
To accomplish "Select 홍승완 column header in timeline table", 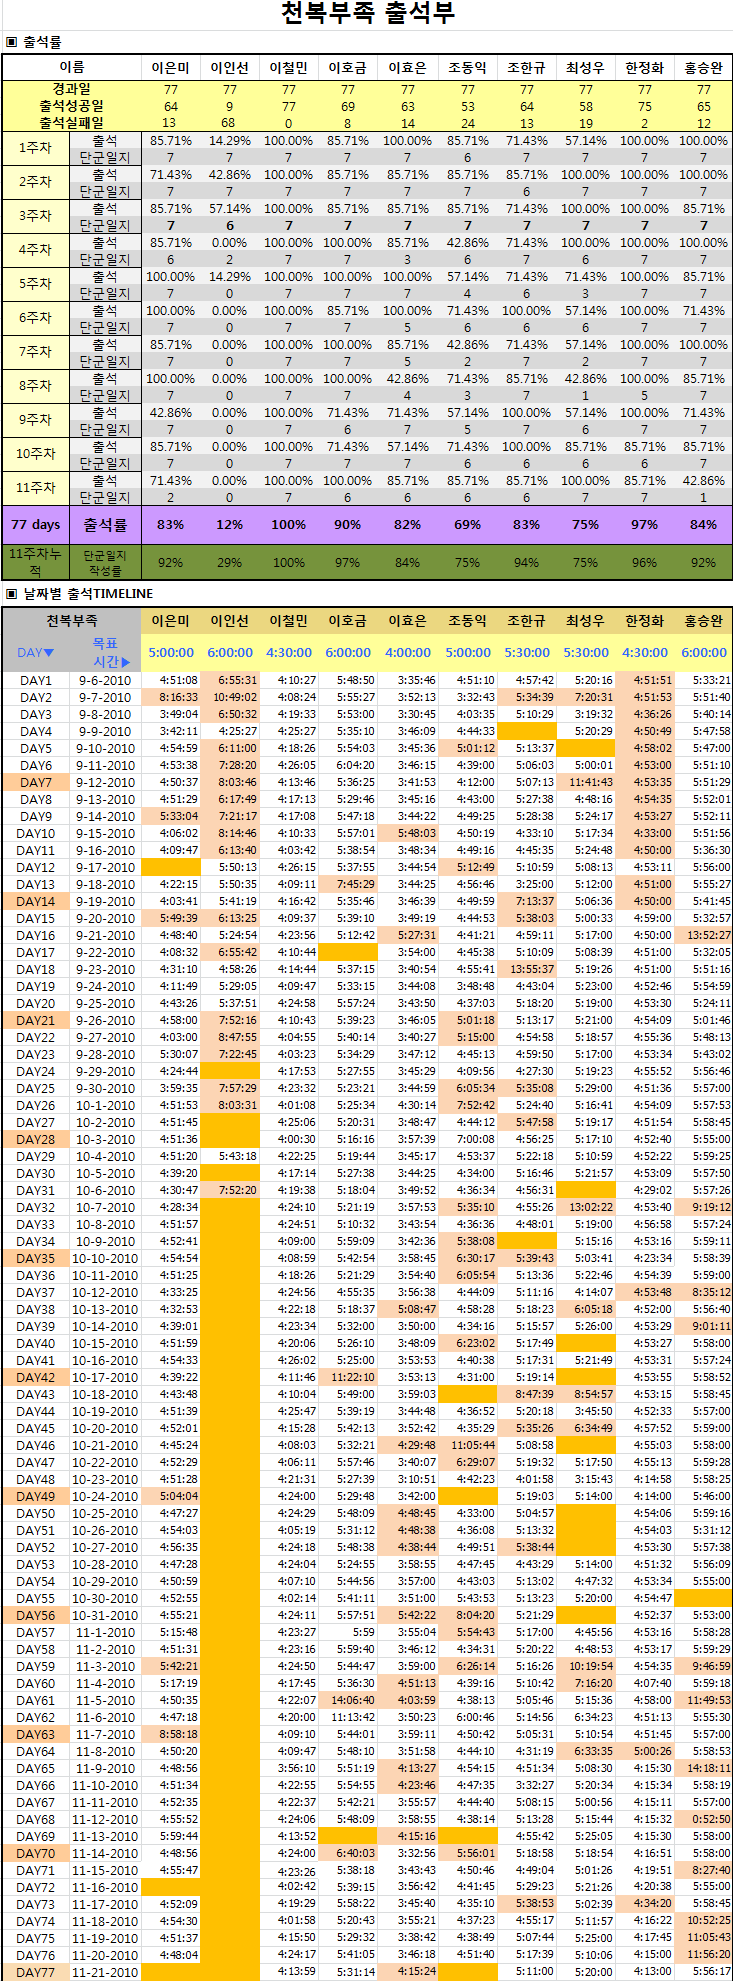I will 703,621.
